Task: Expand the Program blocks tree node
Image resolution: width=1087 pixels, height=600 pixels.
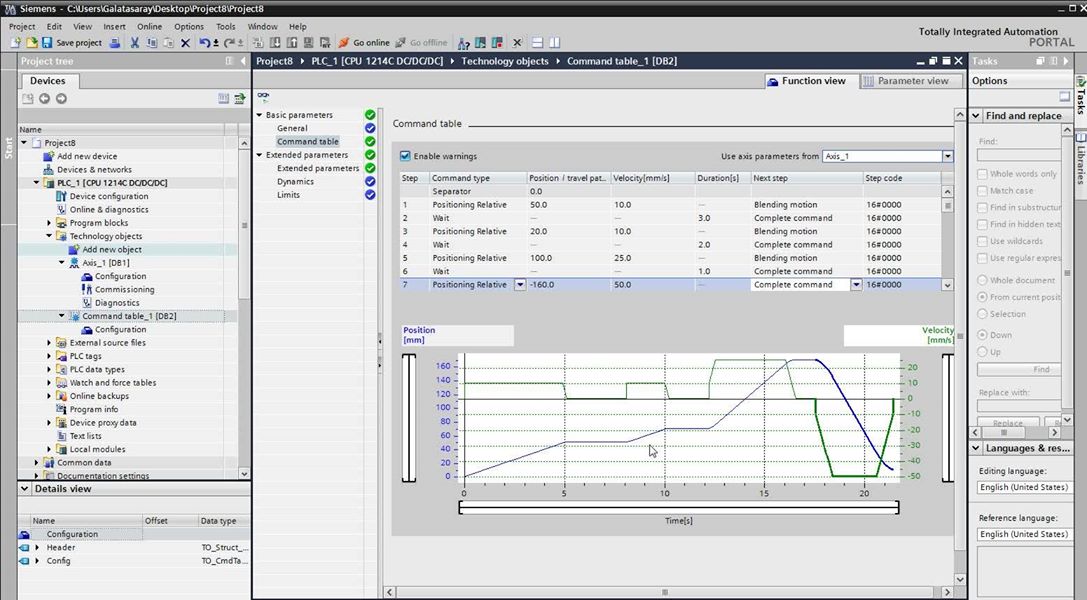Action: click(x=49, y=223)
